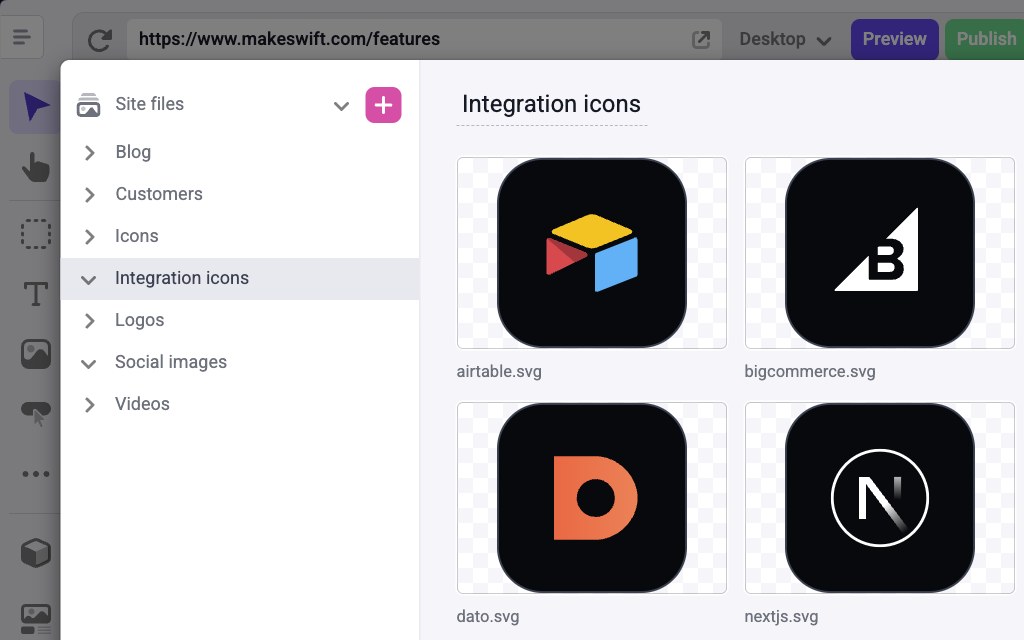Select the bigcommerce.svg thumbnail
The height and width of the screenshot is (640, 1024).
pos(880,253)
